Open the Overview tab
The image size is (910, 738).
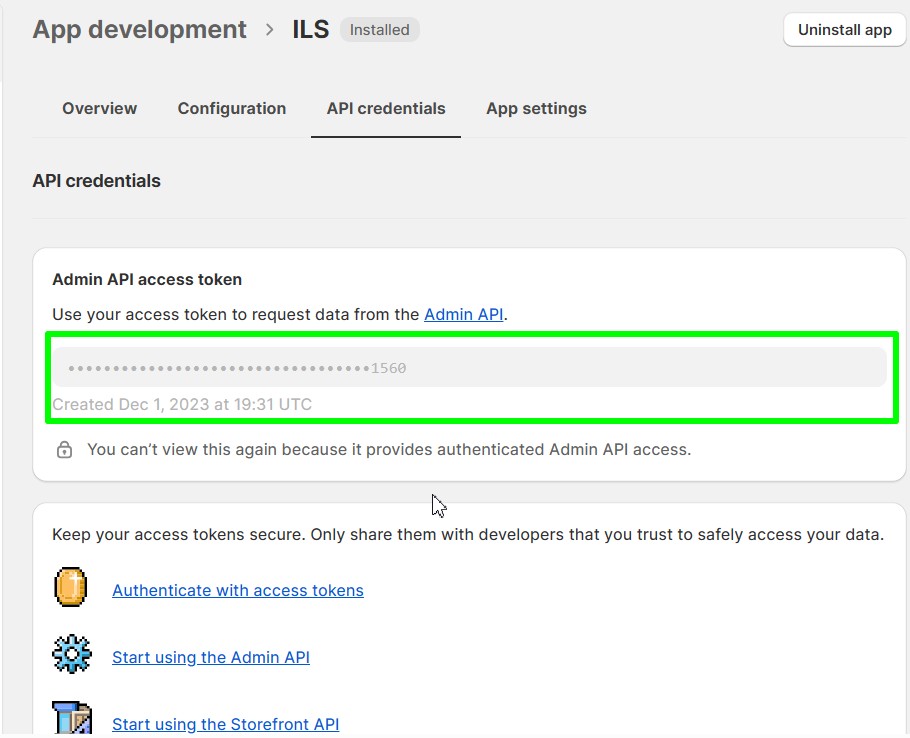pyautogui.click(x=99, y=108)
